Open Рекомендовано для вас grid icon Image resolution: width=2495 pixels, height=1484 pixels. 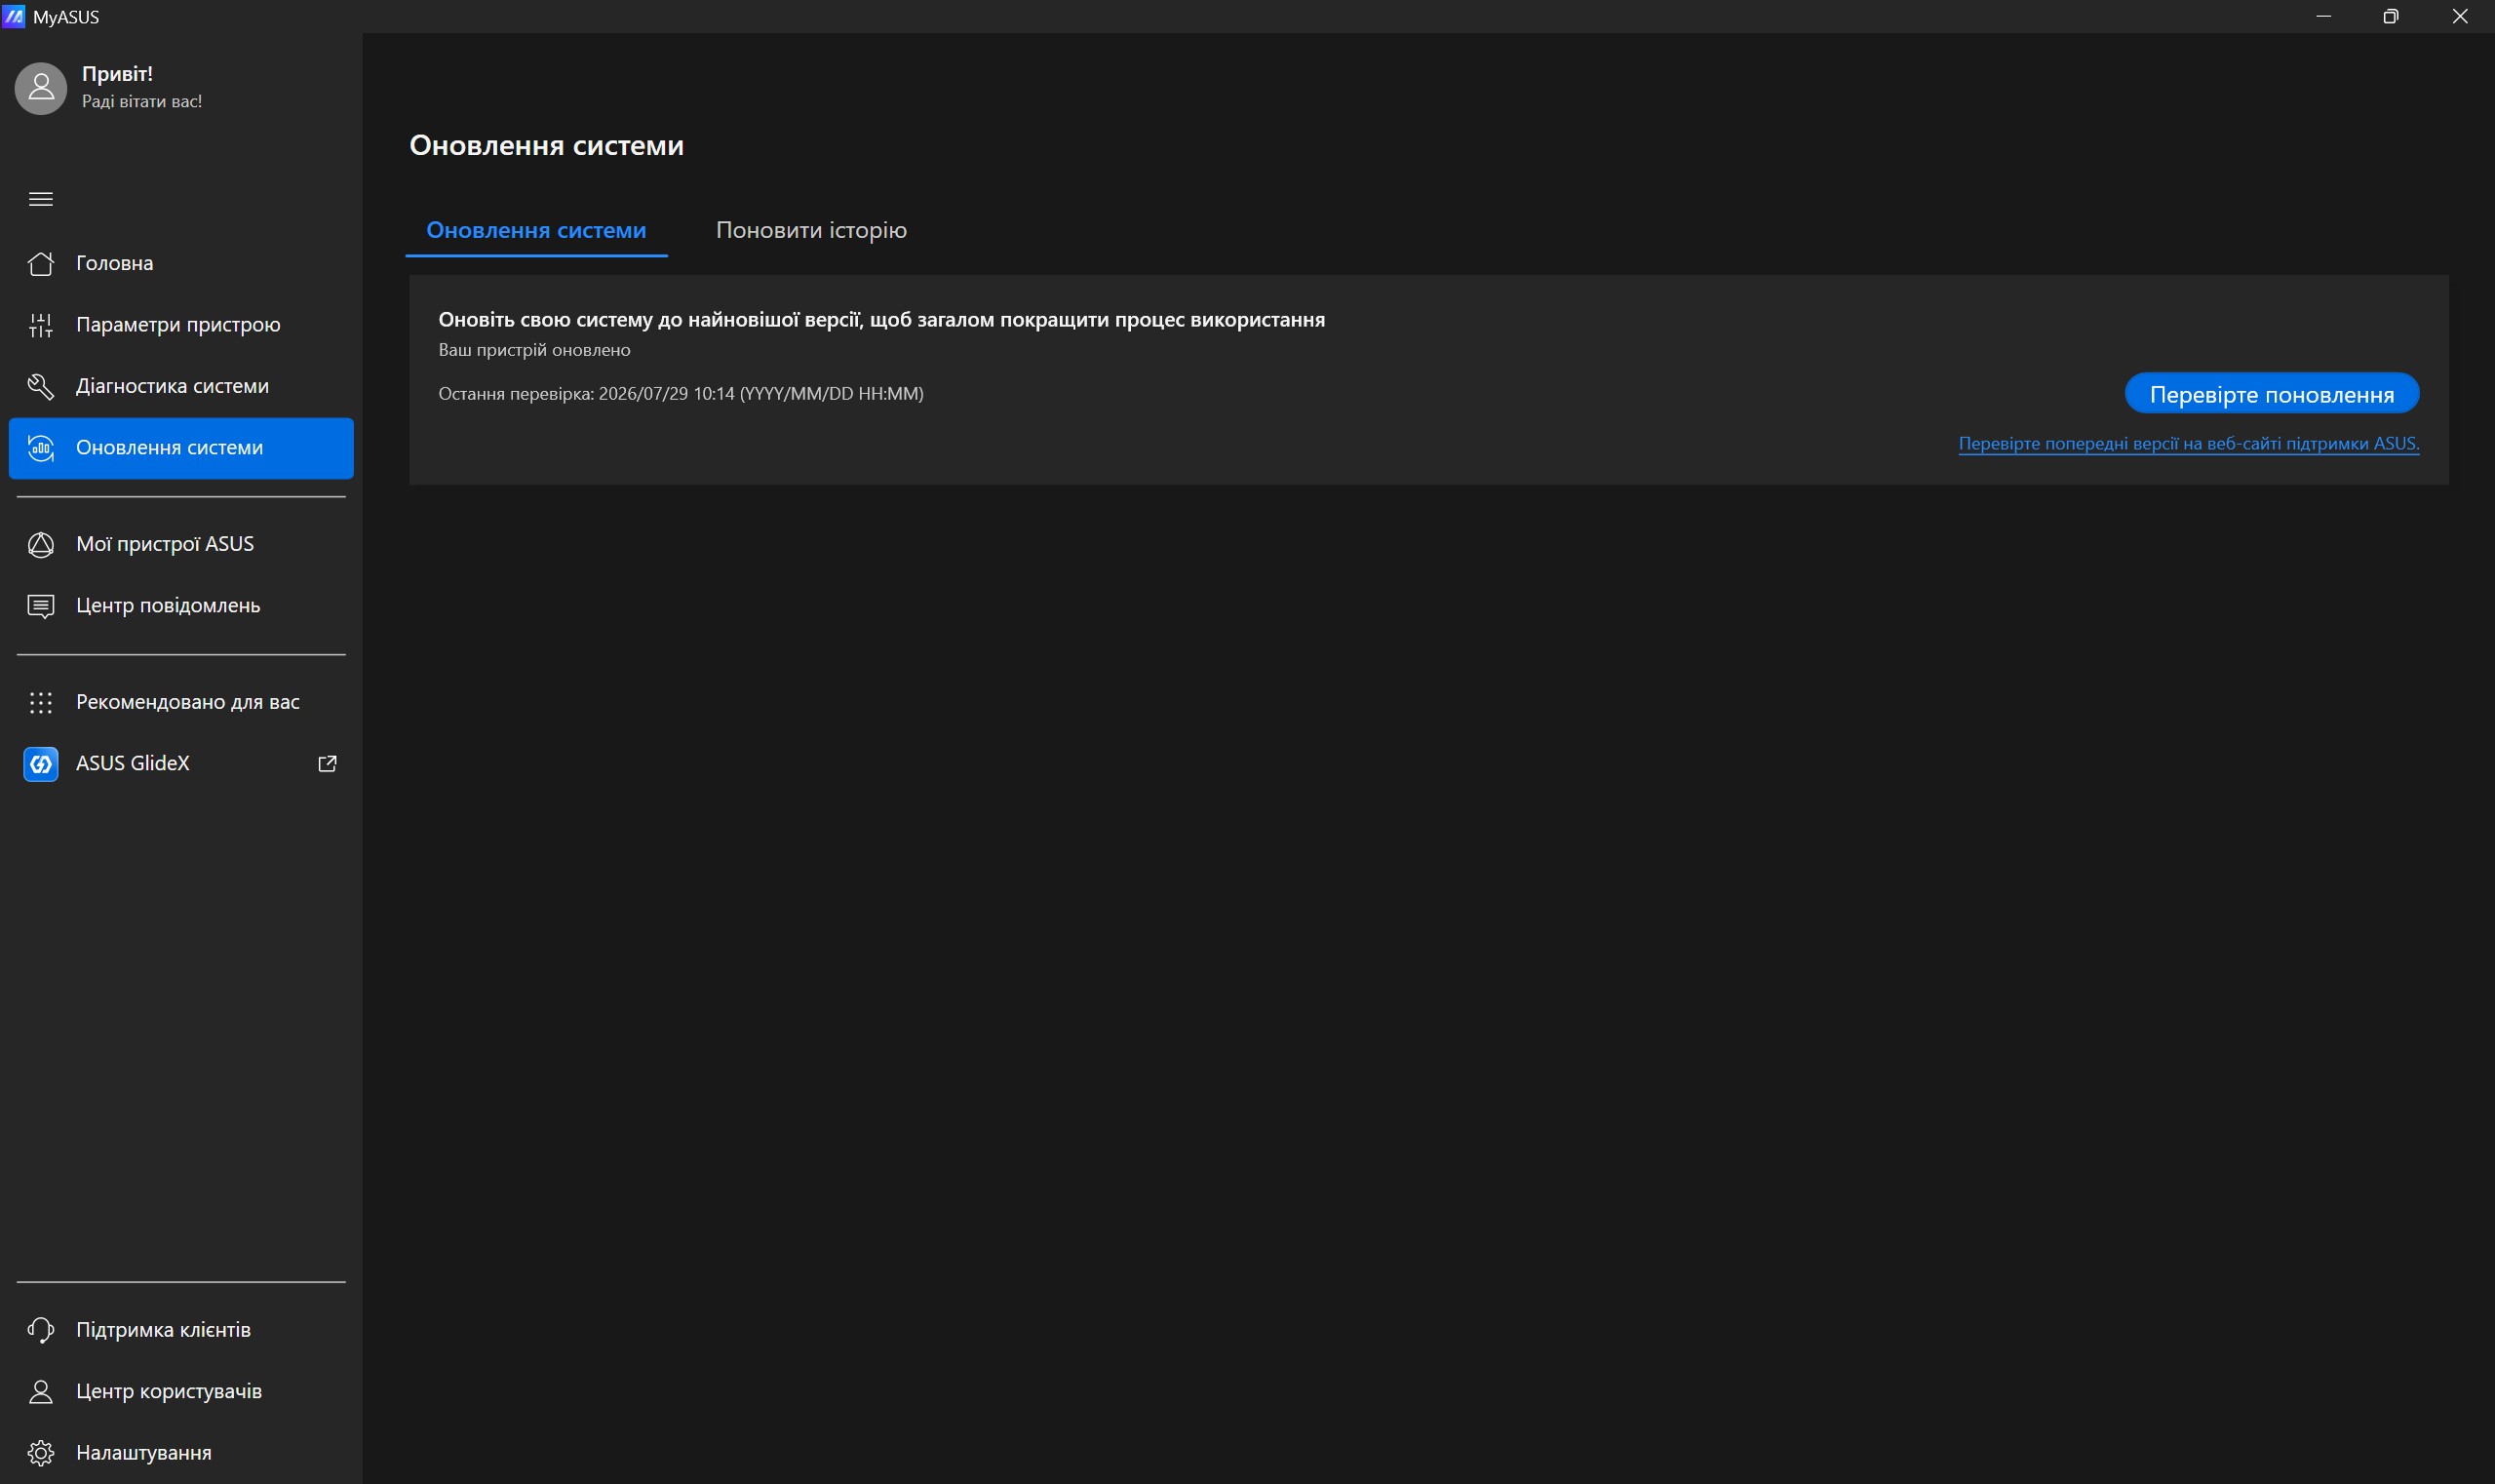point(41,703)
